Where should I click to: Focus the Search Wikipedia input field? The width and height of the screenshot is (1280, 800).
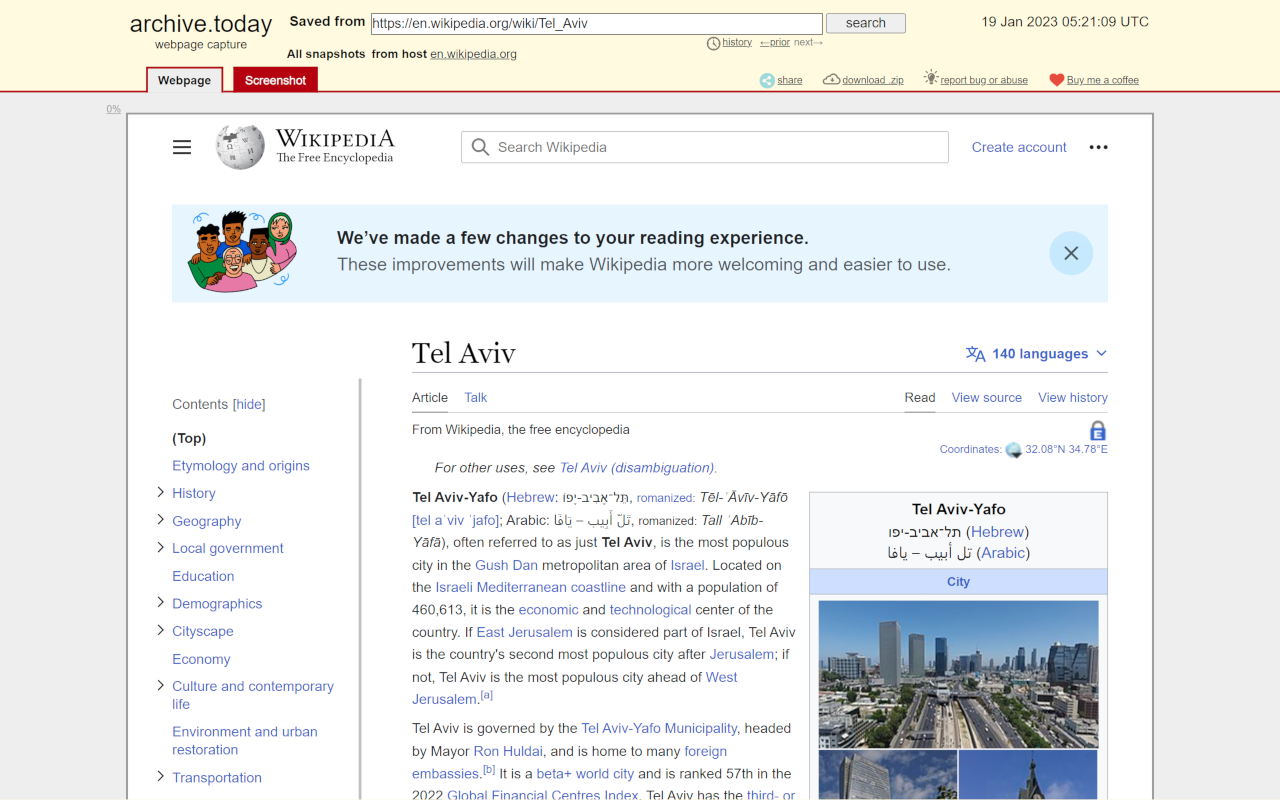pos(705,147)
